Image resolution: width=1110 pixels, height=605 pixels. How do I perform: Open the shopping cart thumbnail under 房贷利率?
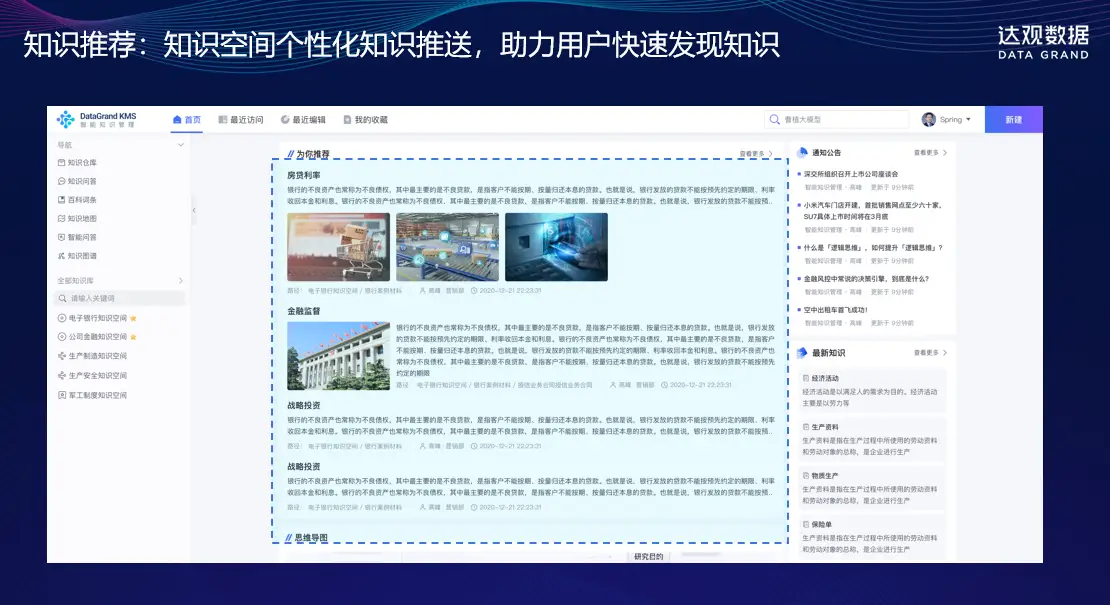tap(338, 247)
